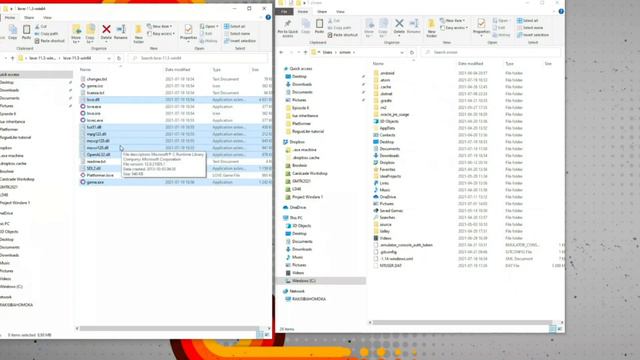
Task: Click search box in love-11.3-win64 window
Action: [199, 58]
